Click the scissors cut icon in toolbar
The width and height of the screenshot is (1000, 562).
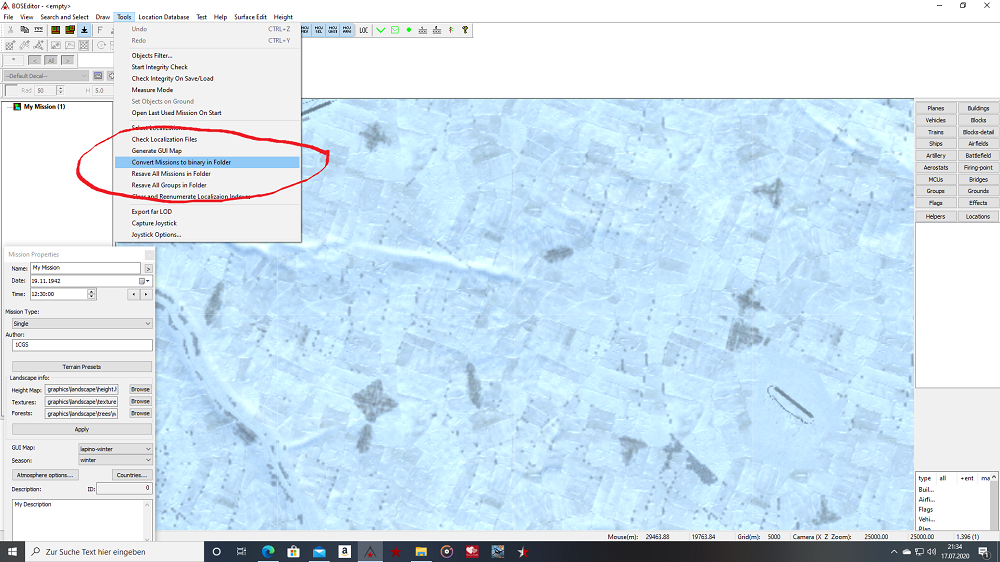click(x=10, y=30)
